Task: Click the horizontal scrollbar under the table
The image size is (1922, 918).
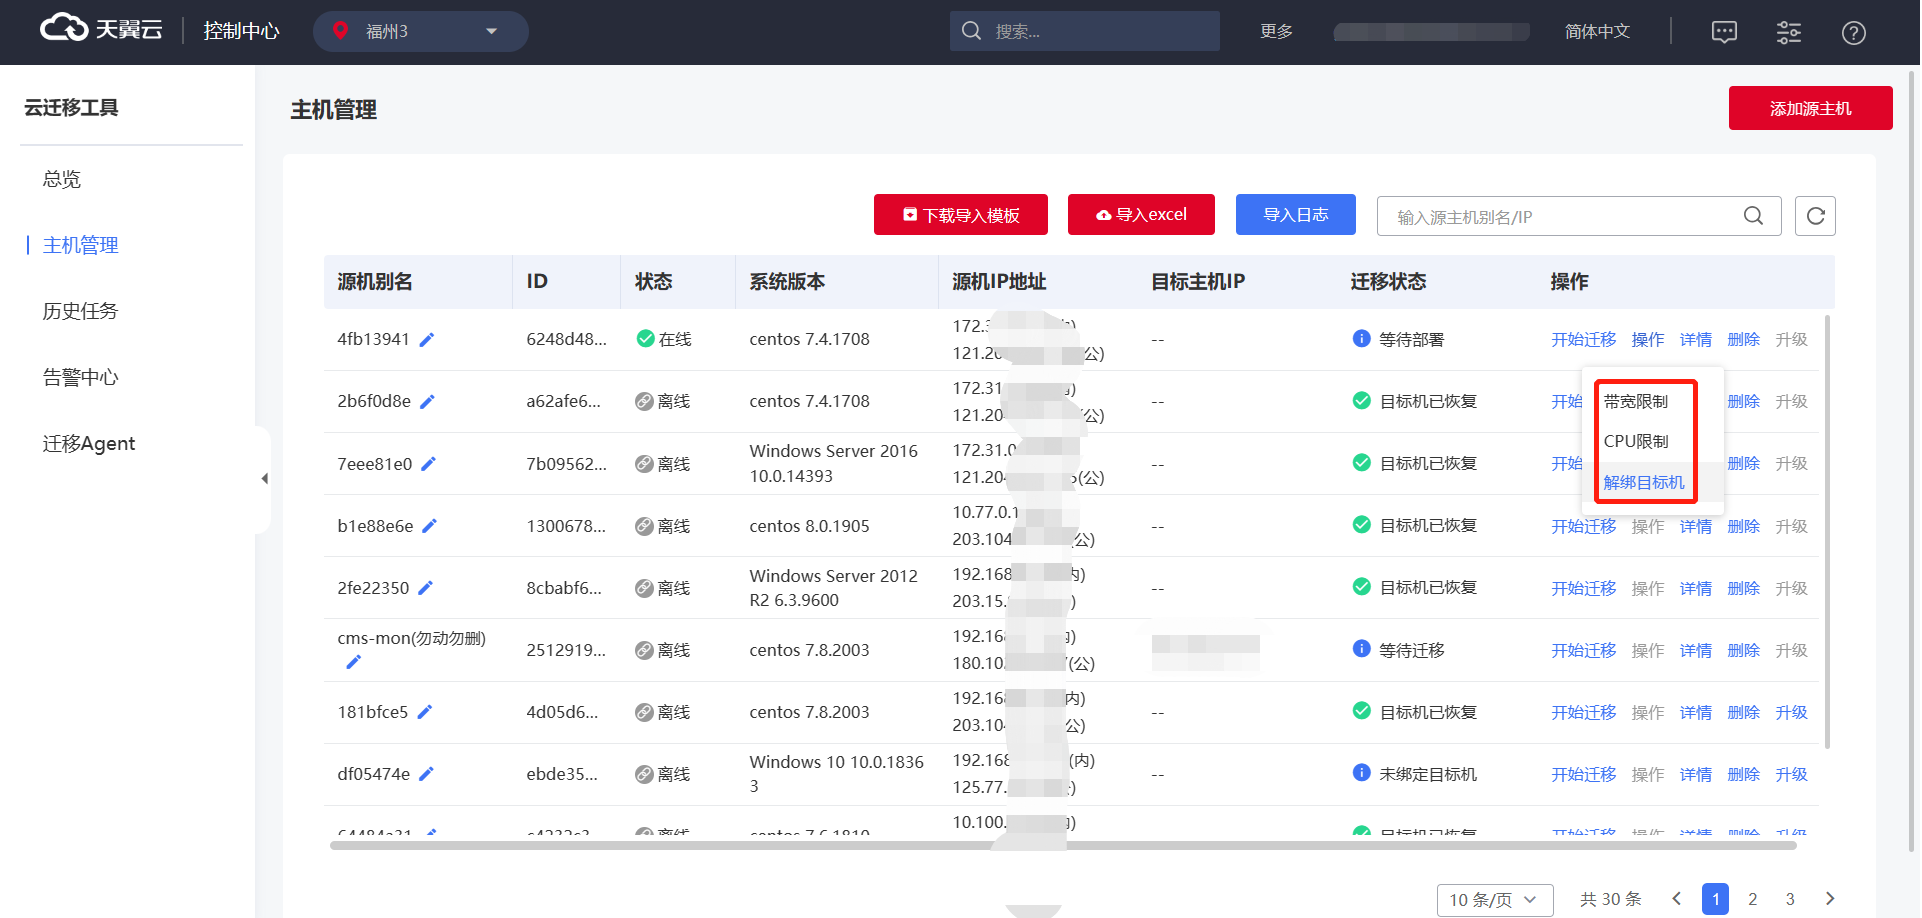Action: [x=1062, y=846]
